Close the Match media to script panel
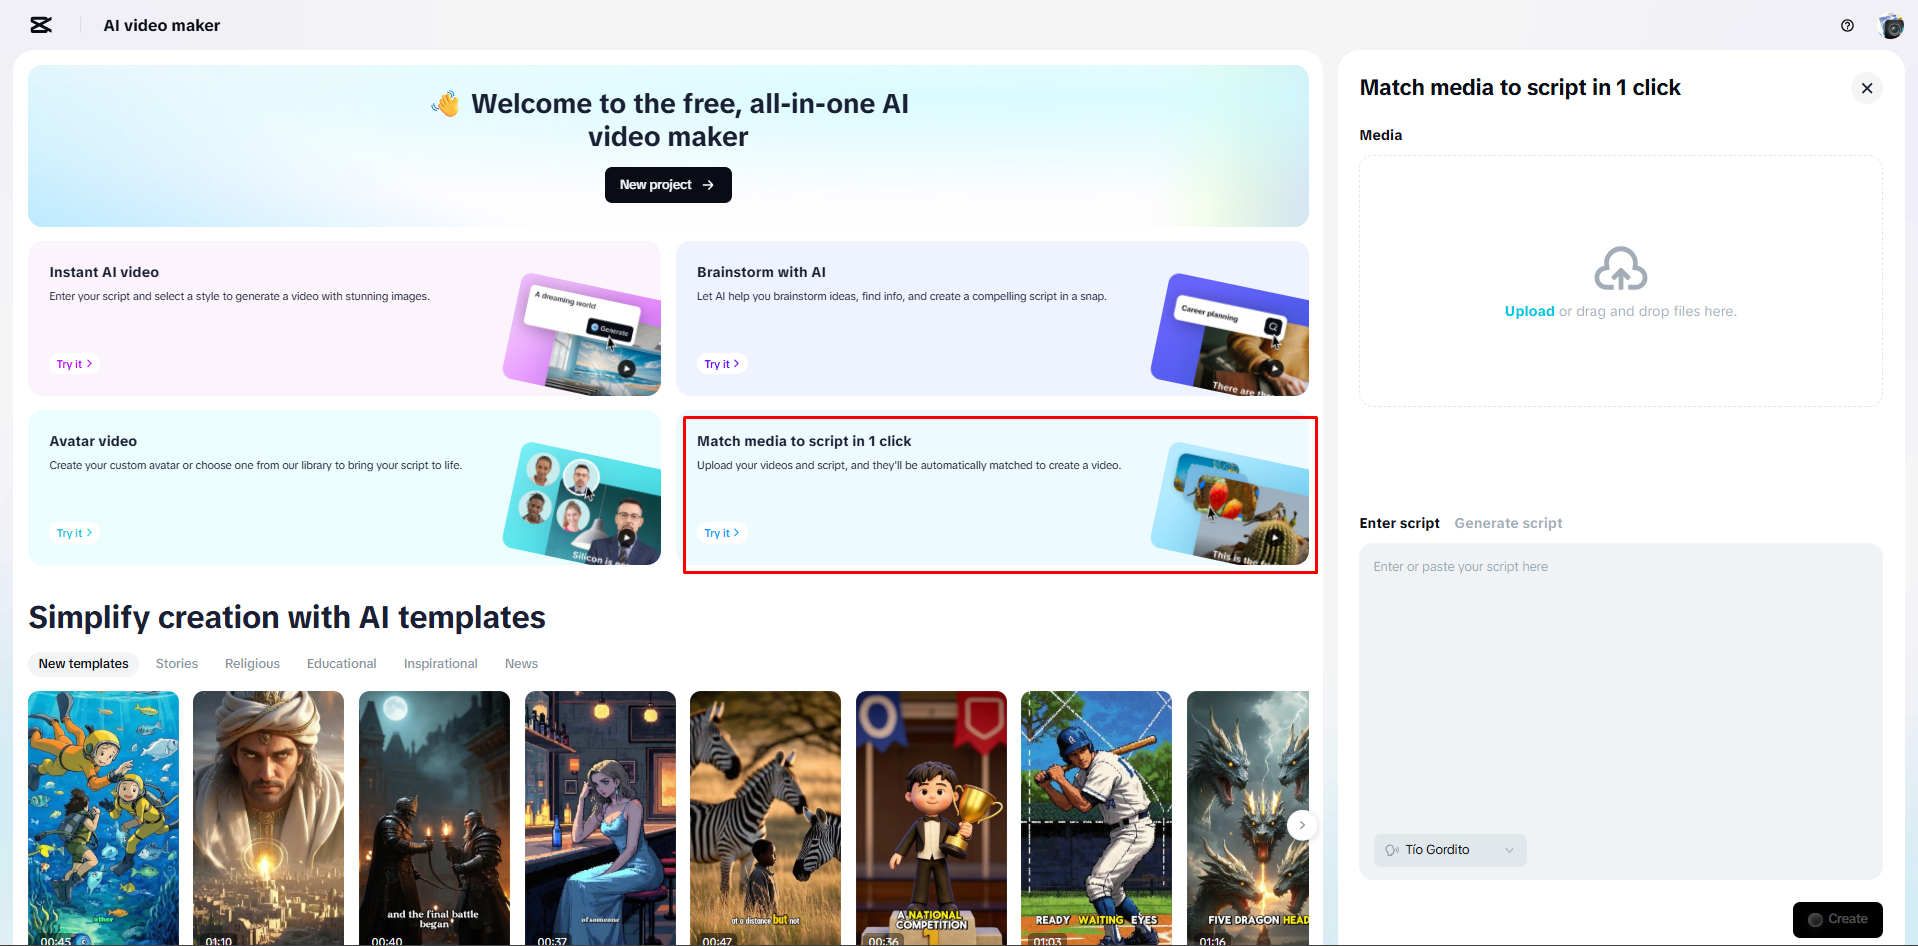The image size is (1918, 946). pos(1866,88)
